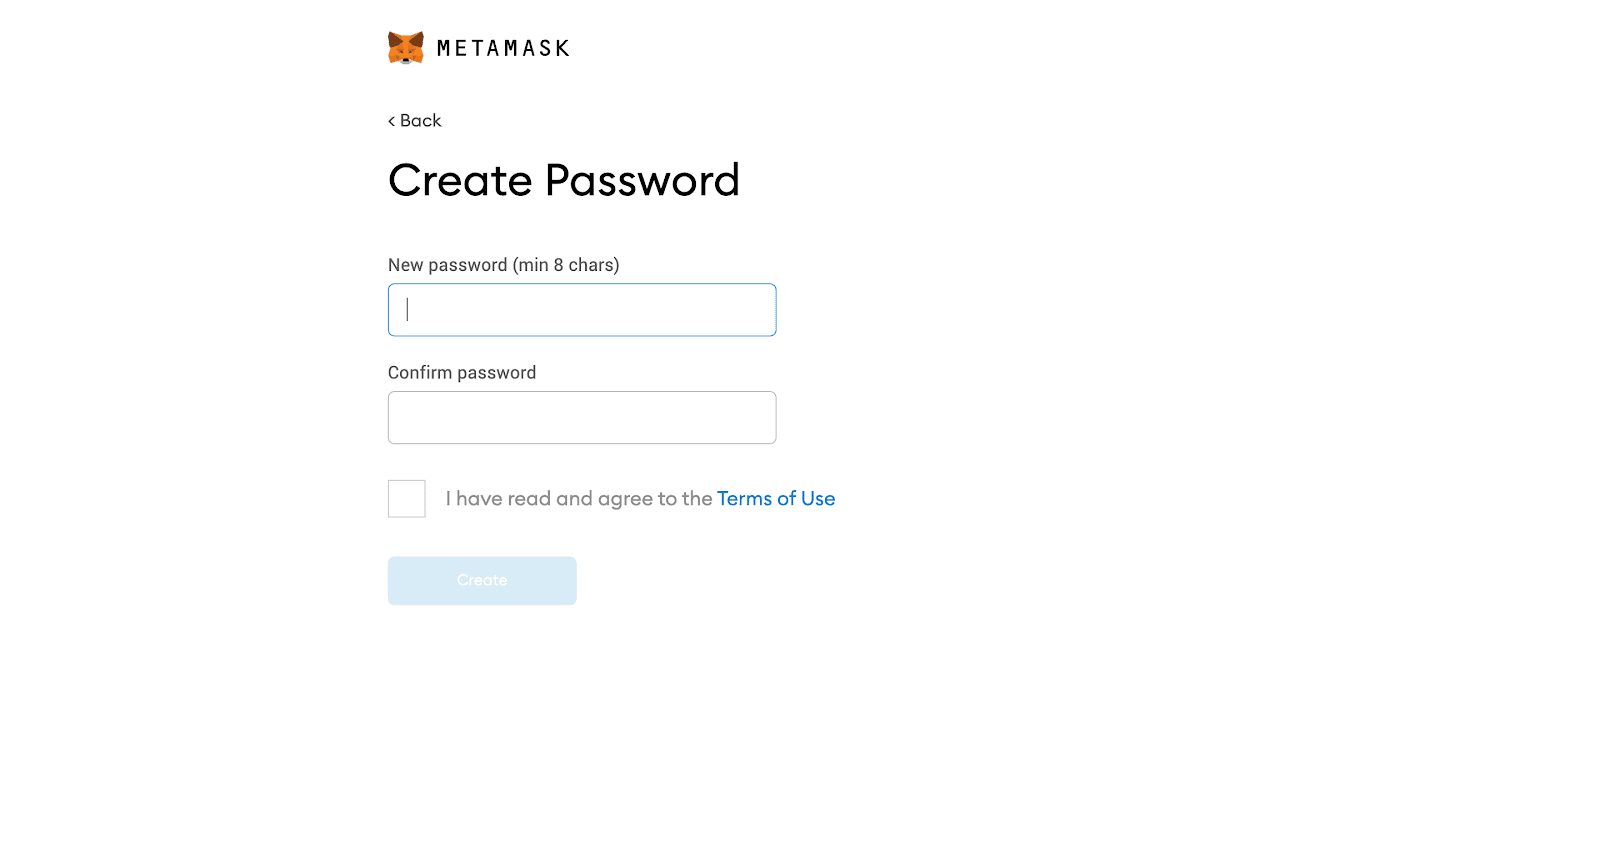
Task: Open the Terms of Use link
Action: [x=775, y=499]
